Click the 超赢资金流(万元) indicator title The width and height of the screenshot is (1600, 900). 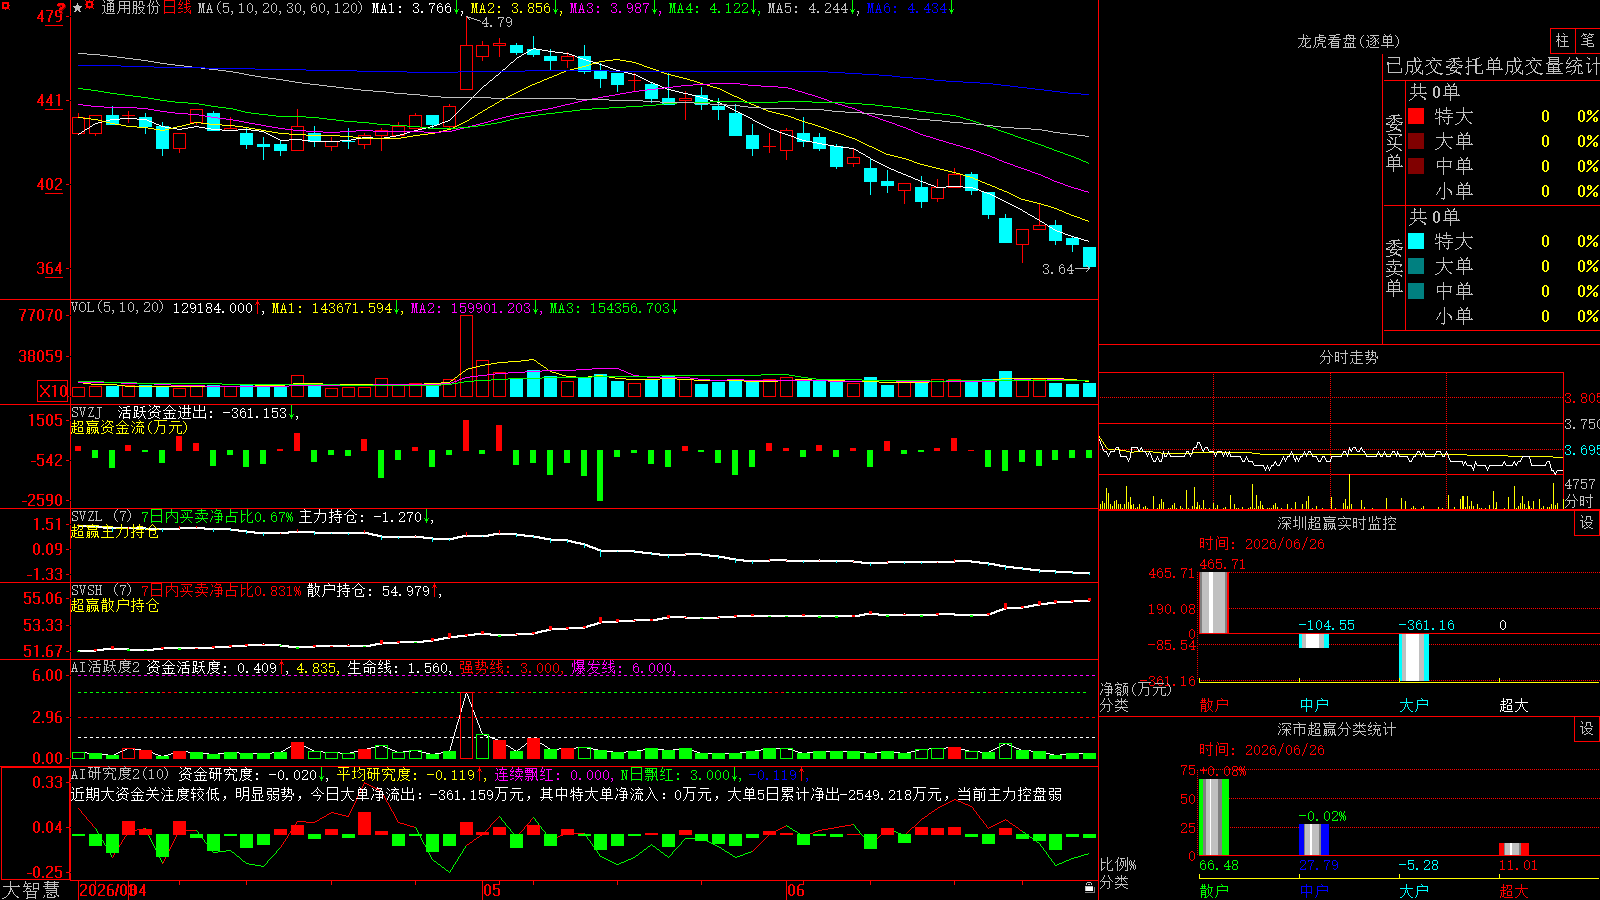(x=129, y=428)
